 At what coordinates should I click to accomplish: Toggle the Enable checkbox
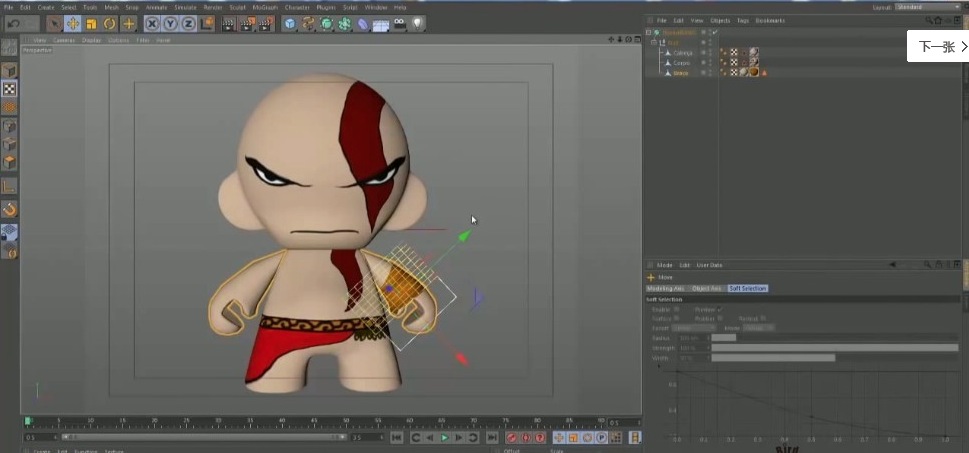coord(677,309)
